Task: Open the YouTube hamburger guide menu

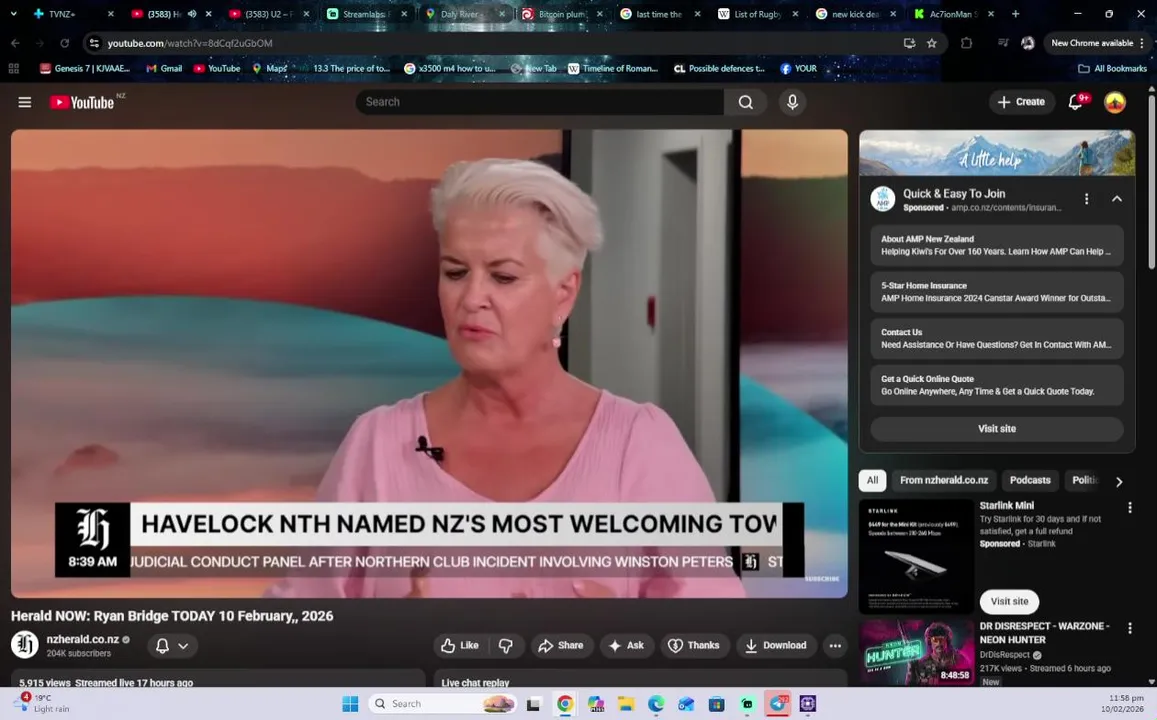Action: click(x=24, y=102)
